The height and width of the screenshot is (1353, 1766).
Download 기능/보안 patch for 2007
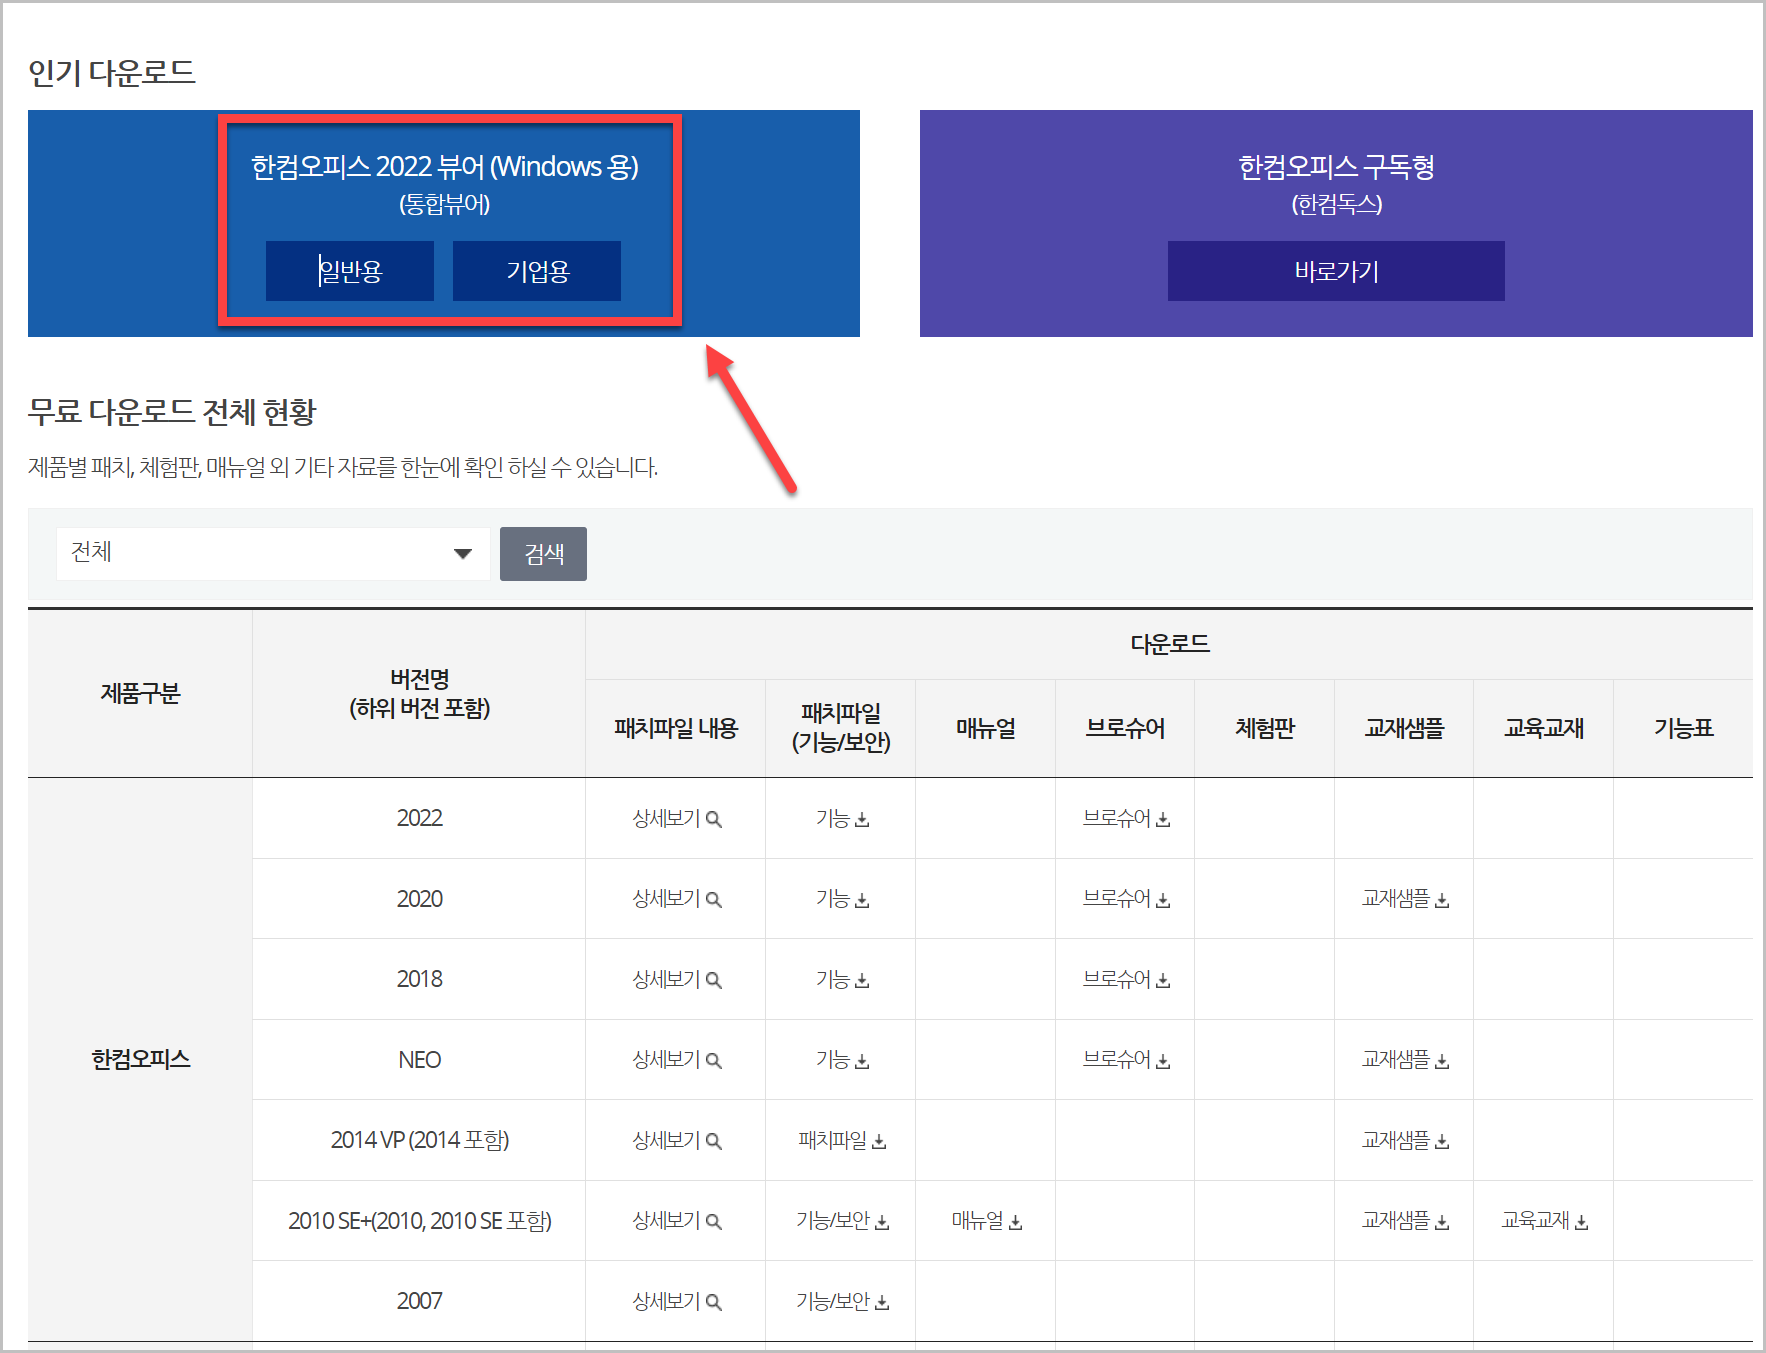coord(842,1301)
